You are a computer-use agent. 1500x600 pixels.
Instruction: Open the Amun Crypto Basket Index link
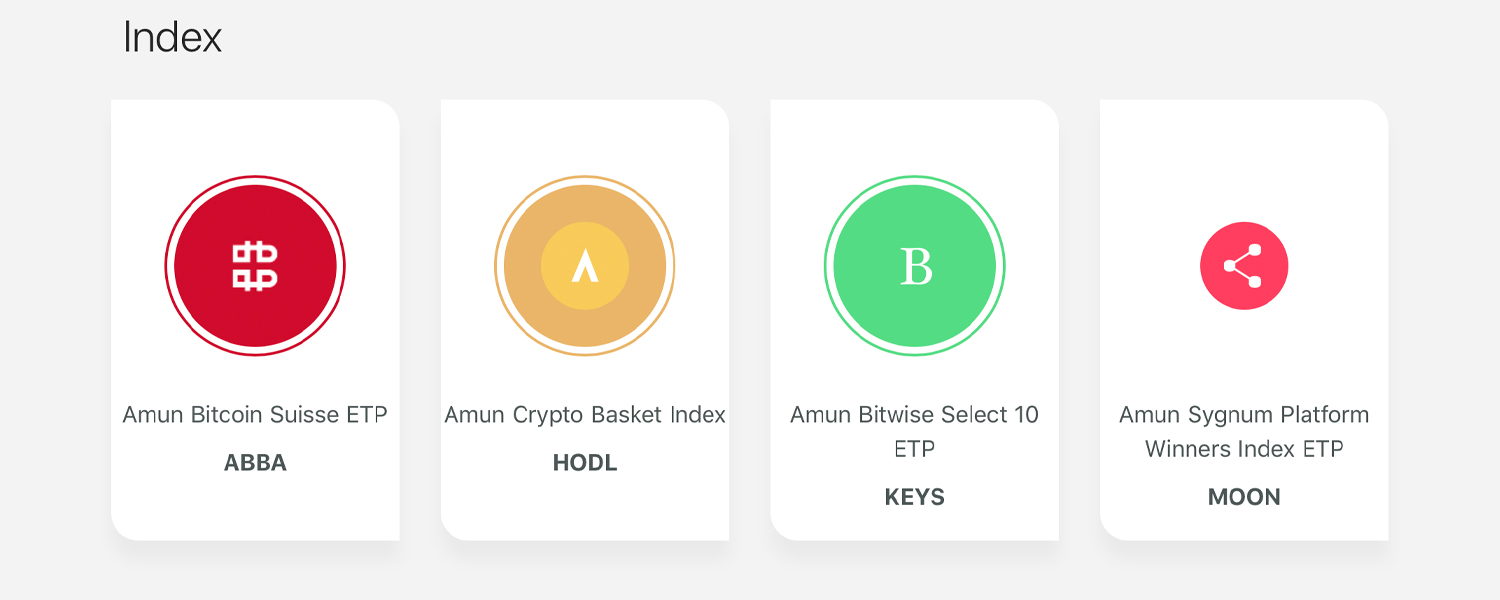tap(585, 414)
